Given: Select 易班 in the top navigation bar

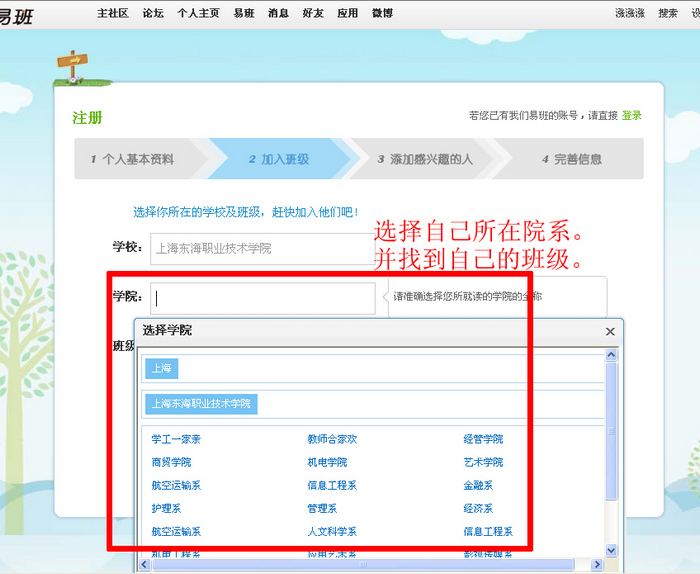Looking at the screenshot, I should (244, 13).
